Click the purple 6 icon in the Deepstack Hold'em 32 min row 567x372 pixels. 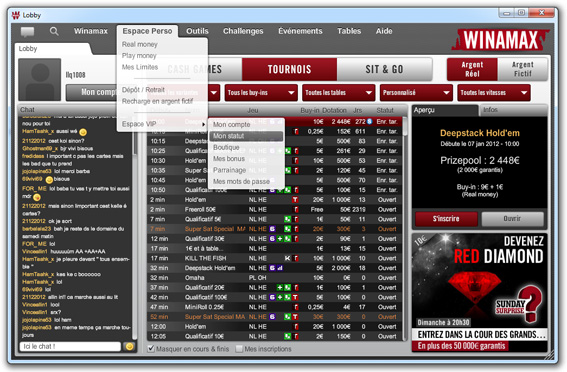[x=272, y=268]
